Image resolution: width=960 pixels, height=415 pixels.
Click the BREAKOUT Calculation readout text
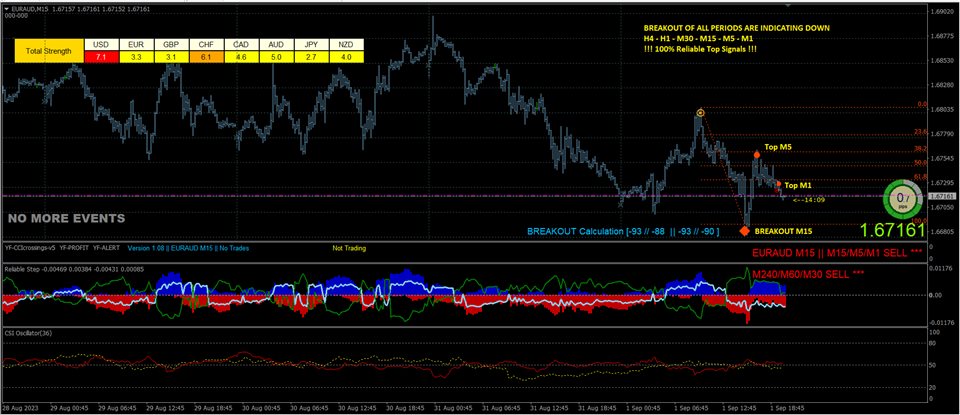pyautogui.click(x=623, y=232)
